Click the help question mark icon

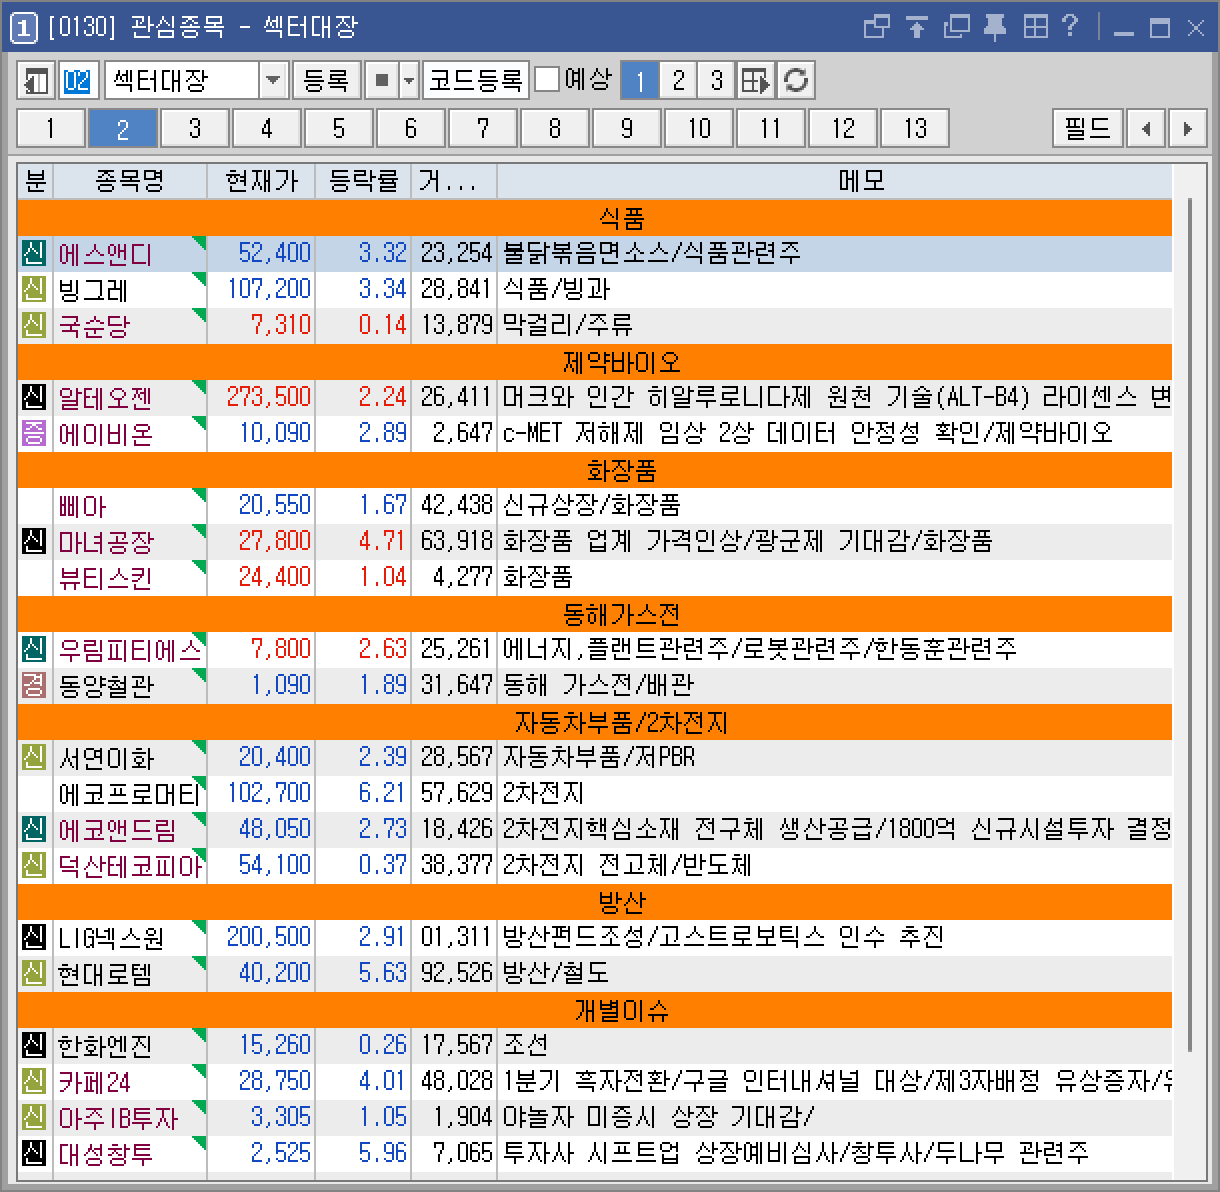(x=1070, y=26)
